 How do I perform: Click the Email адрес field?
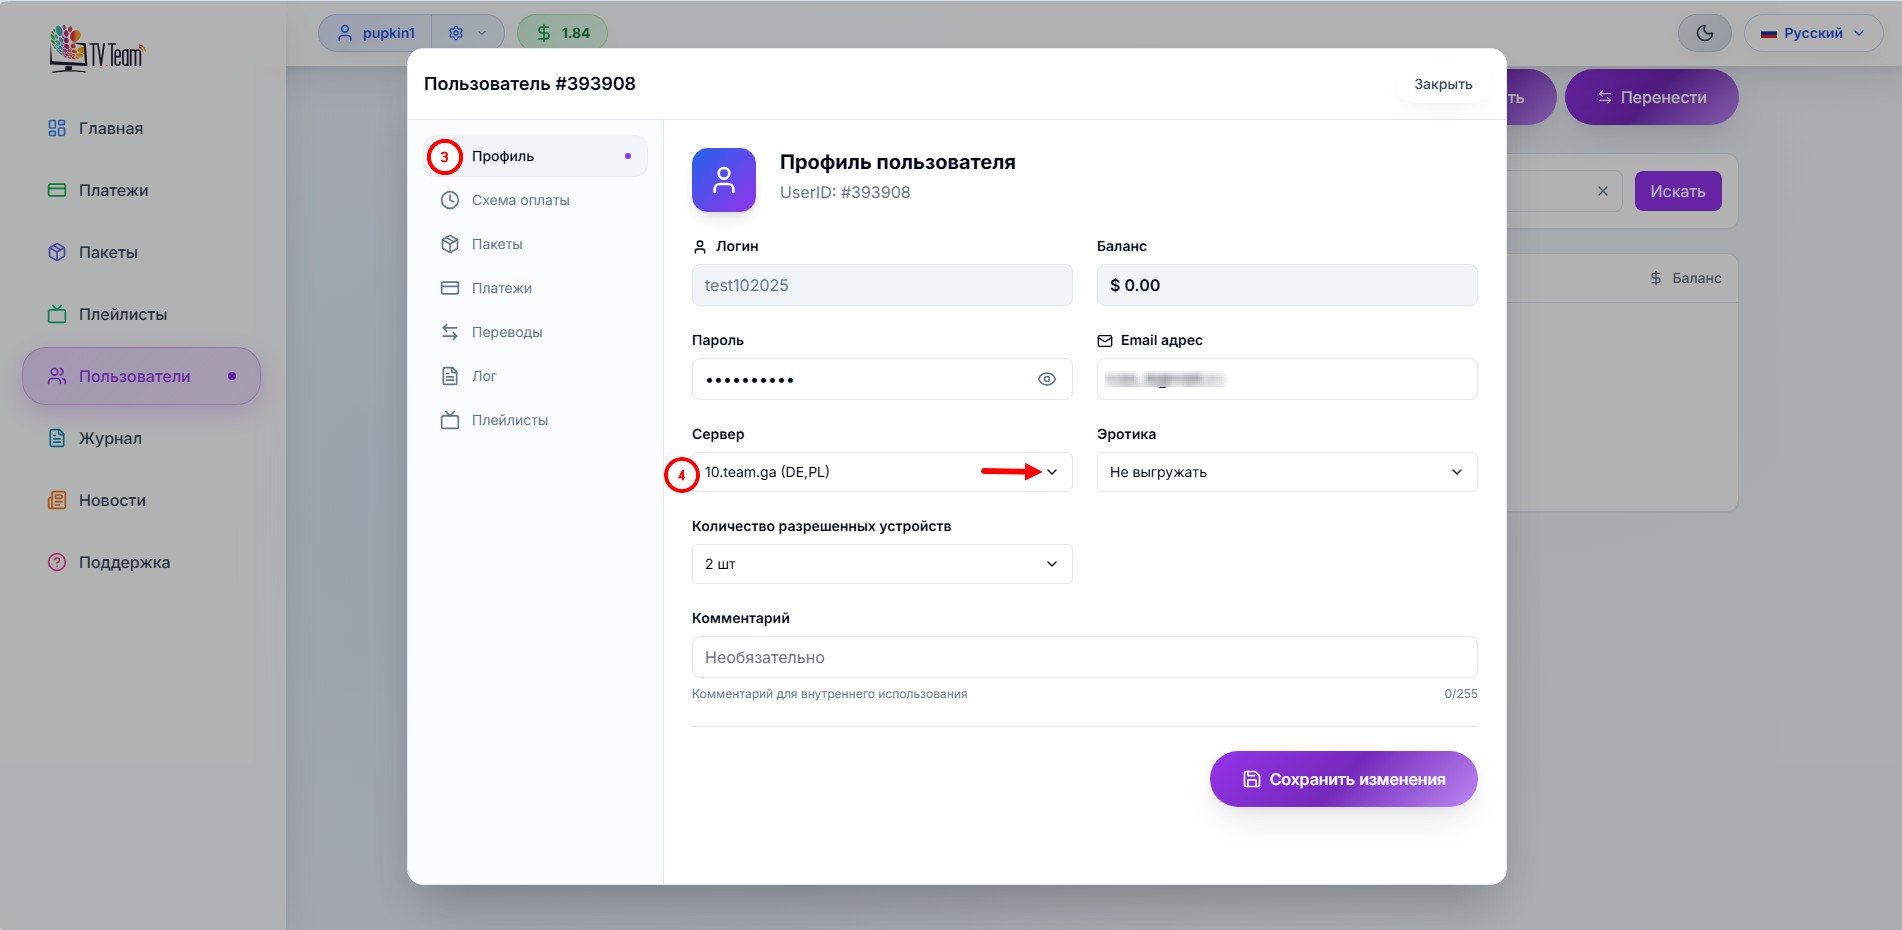(1286, 379)
